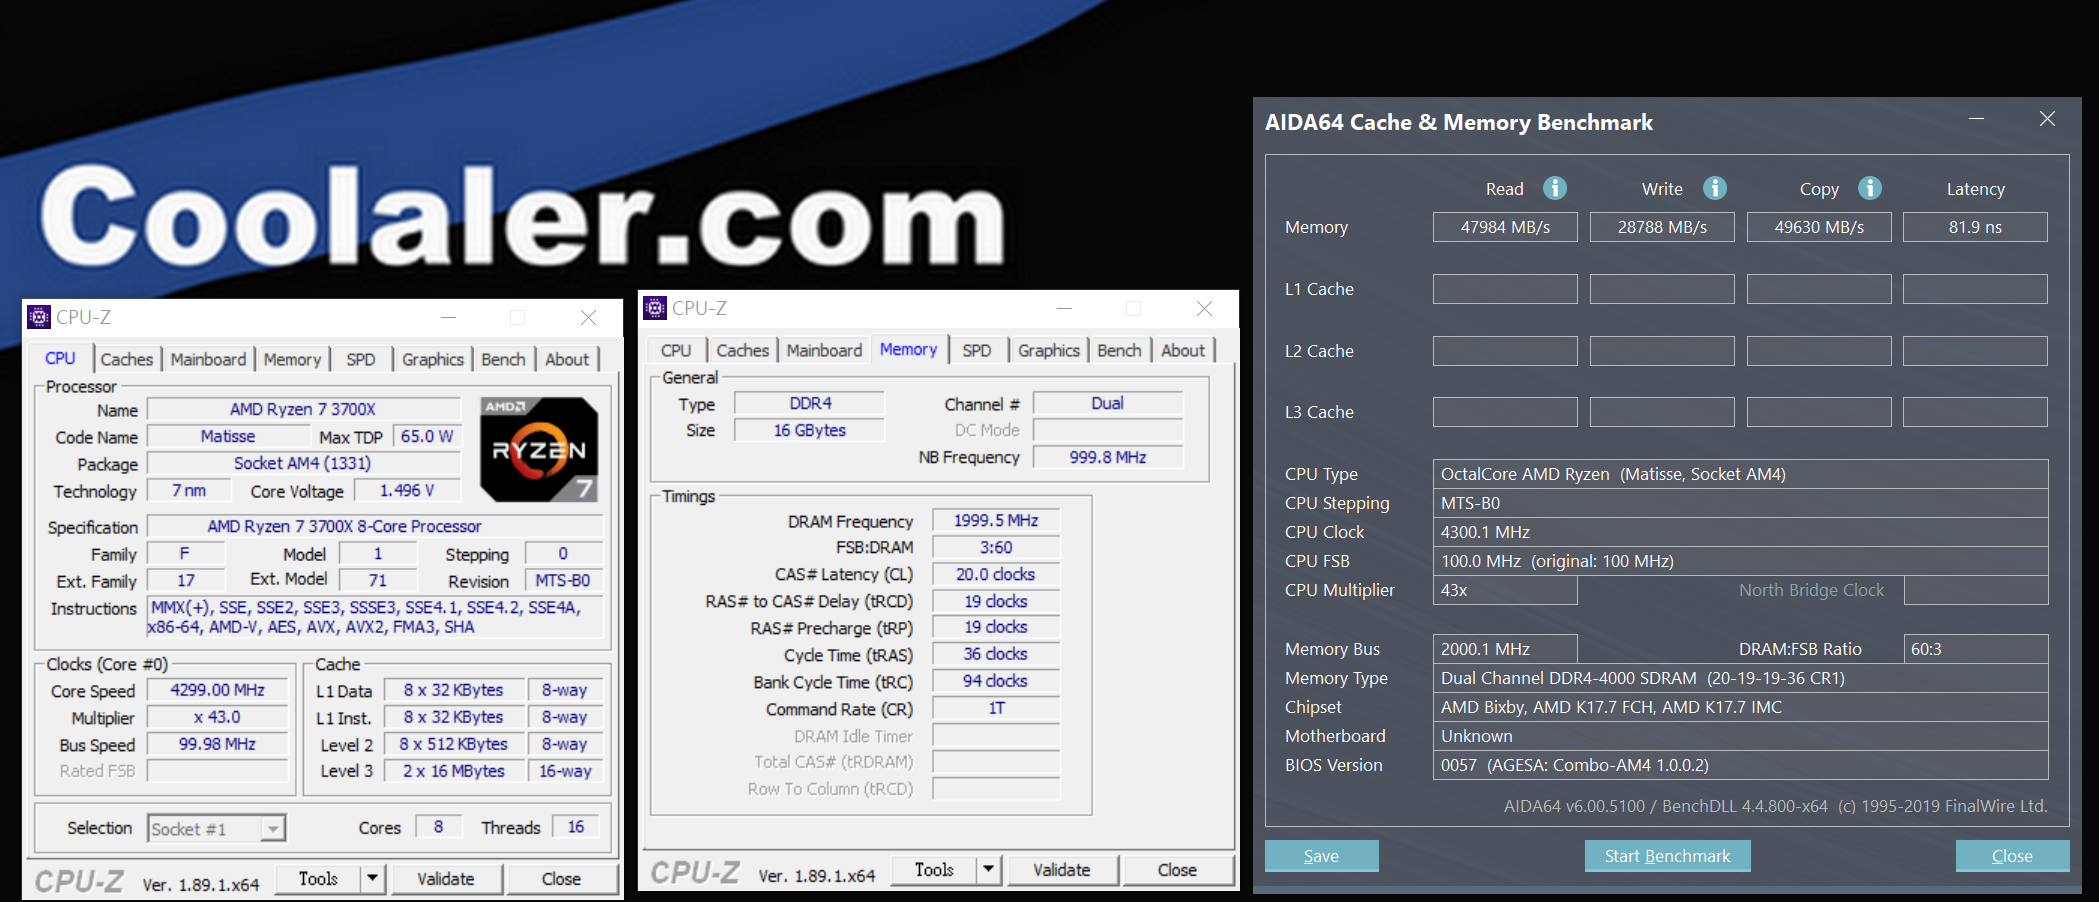Screen dimensions: 2099x902
Task: Open SPD tab in CPU-Z Memory window
Action: (977, 350)
